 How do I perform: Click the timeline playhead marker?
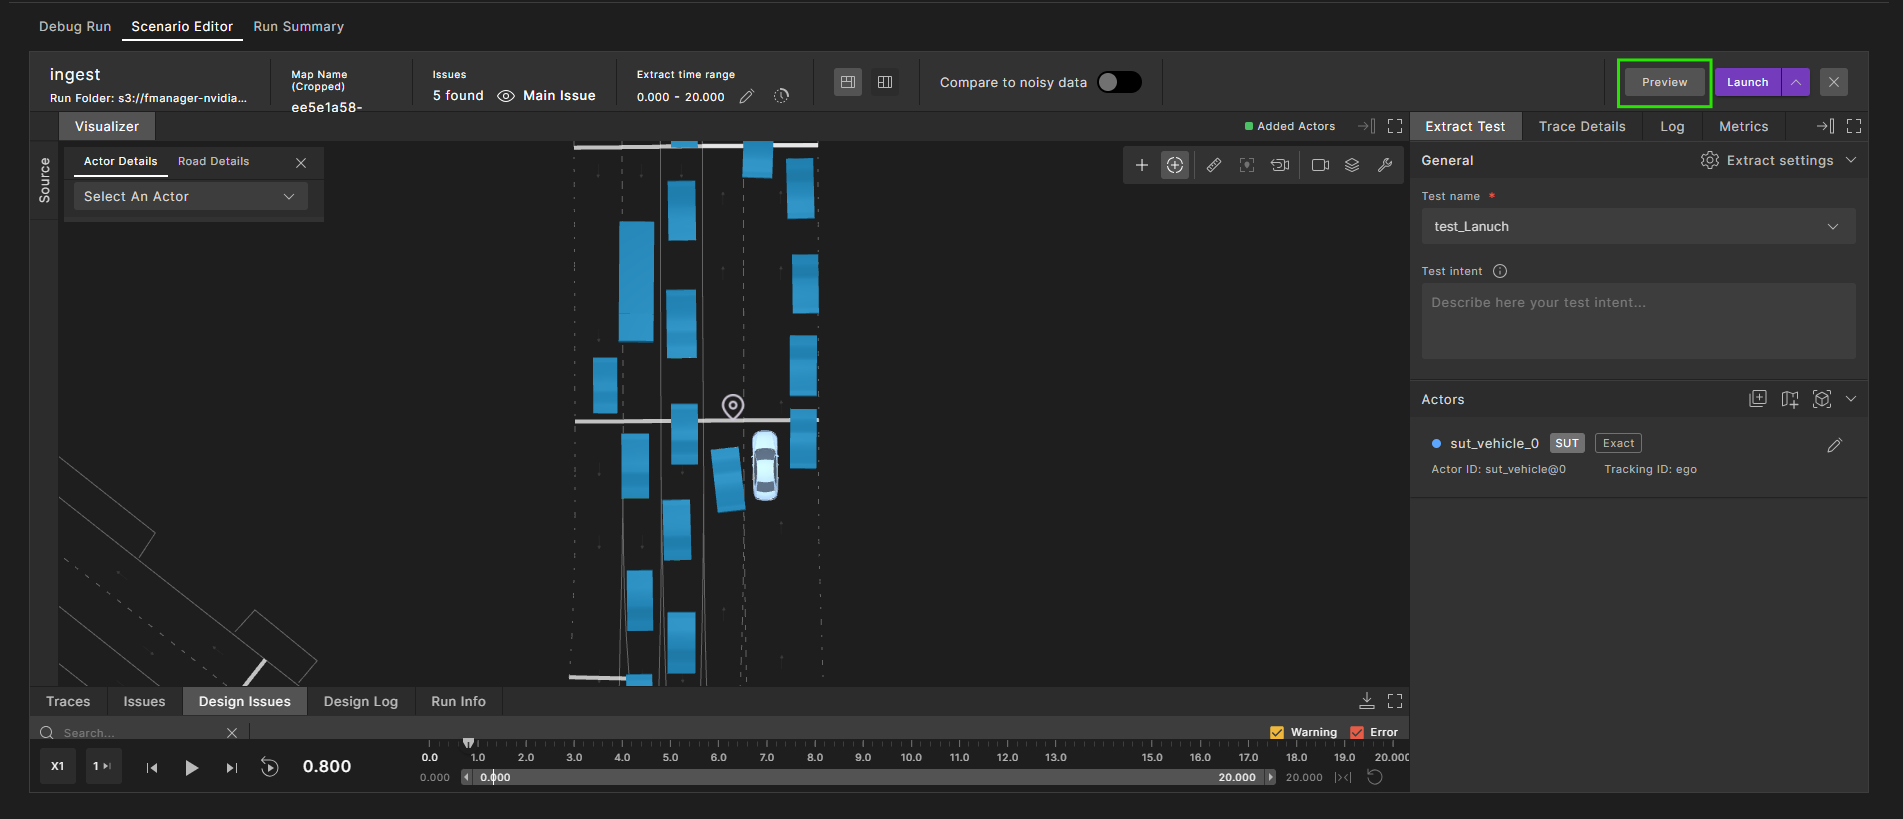coord(468,743)
